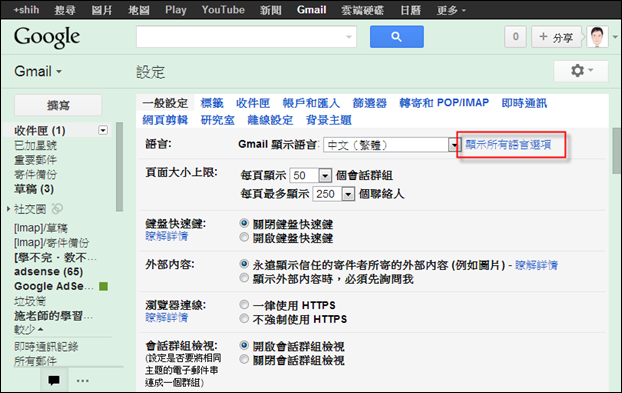Collapse labels with 較少 toggle
The height and width of the screenshot is (393, 622).
click(x=29, y=330)
